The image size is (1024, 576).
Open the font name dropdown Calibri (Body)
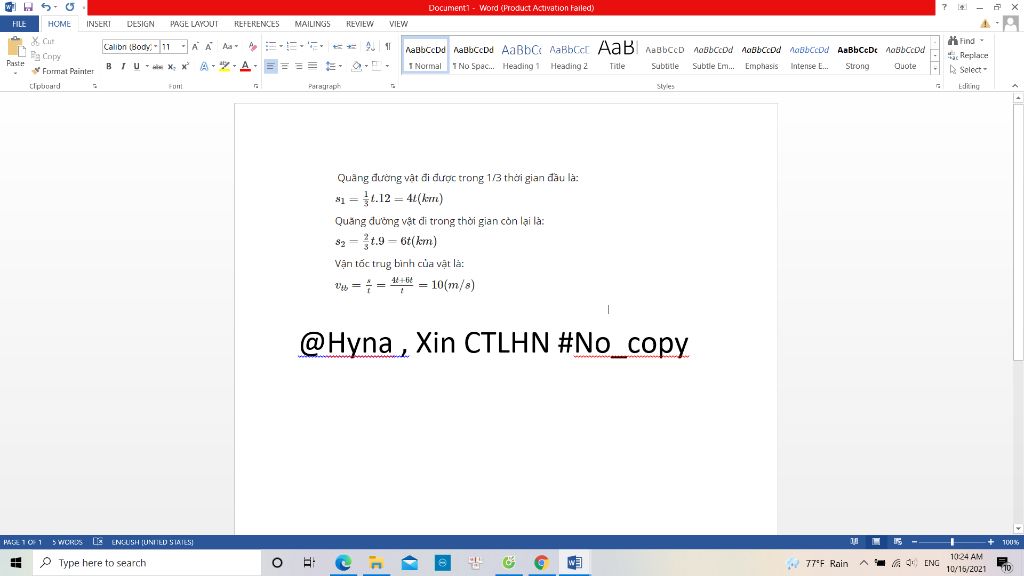pyautogui.click(x=156, y=47)
